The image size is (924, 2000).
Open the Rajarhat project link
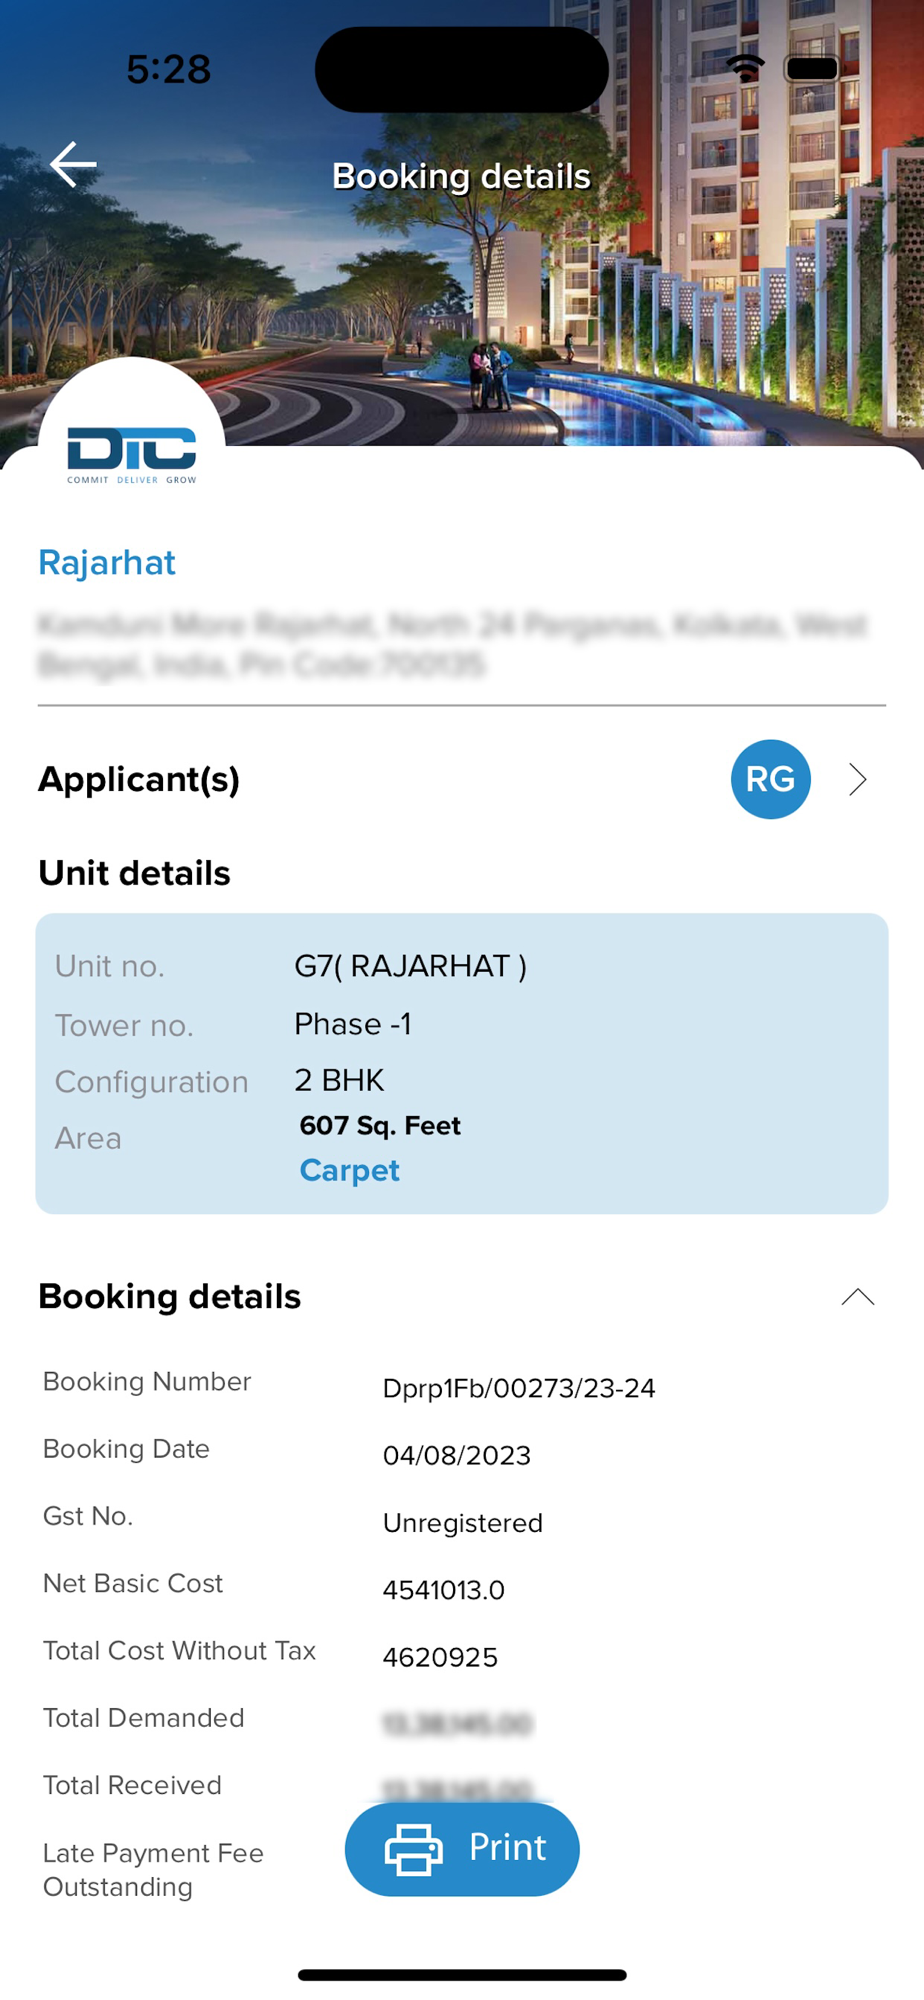[x=107, y=563]
